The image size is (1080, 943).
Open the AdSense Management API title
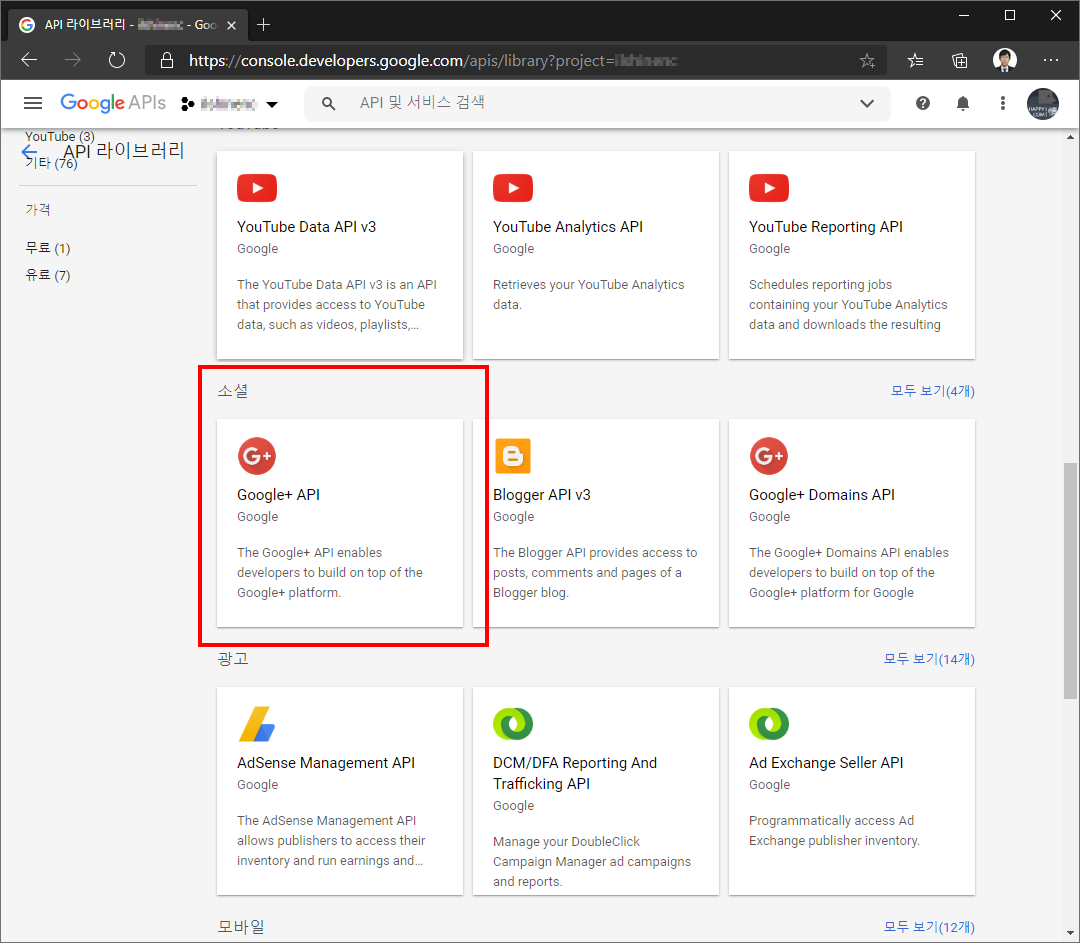point(326,763)
